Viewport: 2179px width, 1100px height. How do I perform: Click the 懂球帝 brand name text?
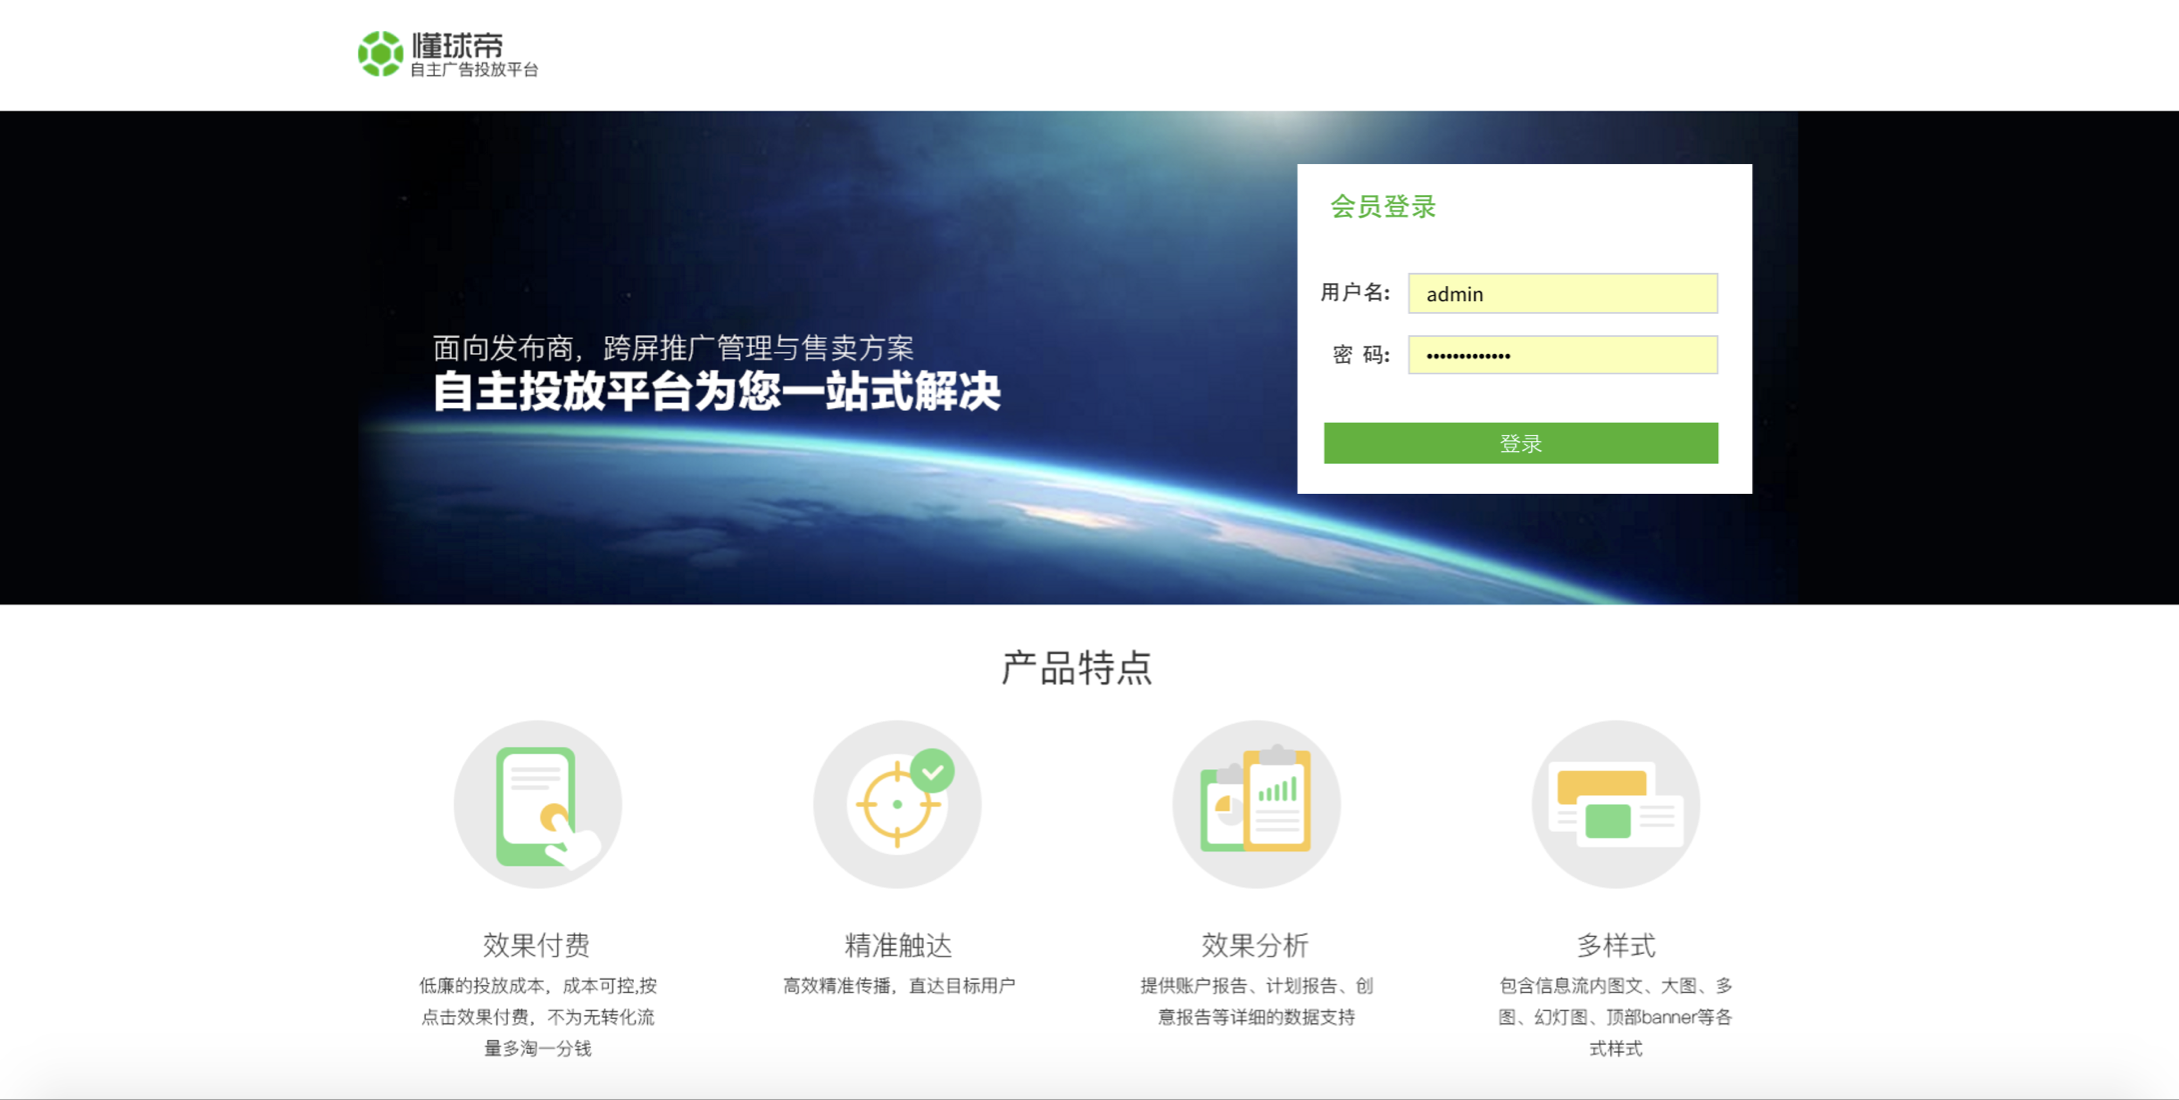[457, 45]
